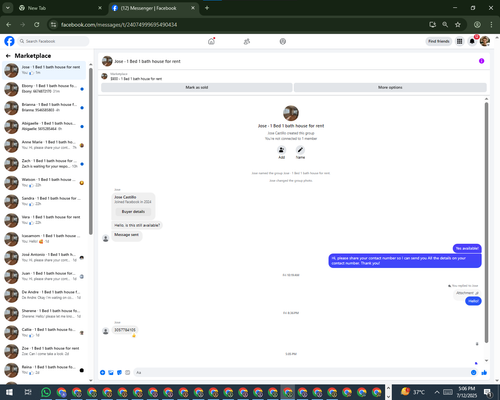Choose a sticker in composer
This screenshot has width=500, height=400.
pos(119,372)
